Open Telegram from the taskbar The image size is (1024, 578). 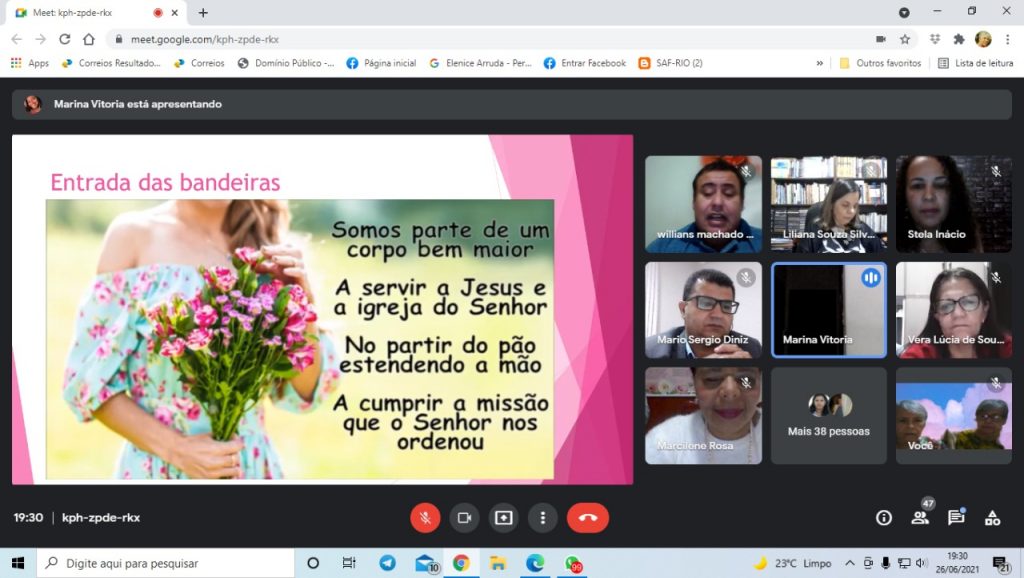click(387, 563)
